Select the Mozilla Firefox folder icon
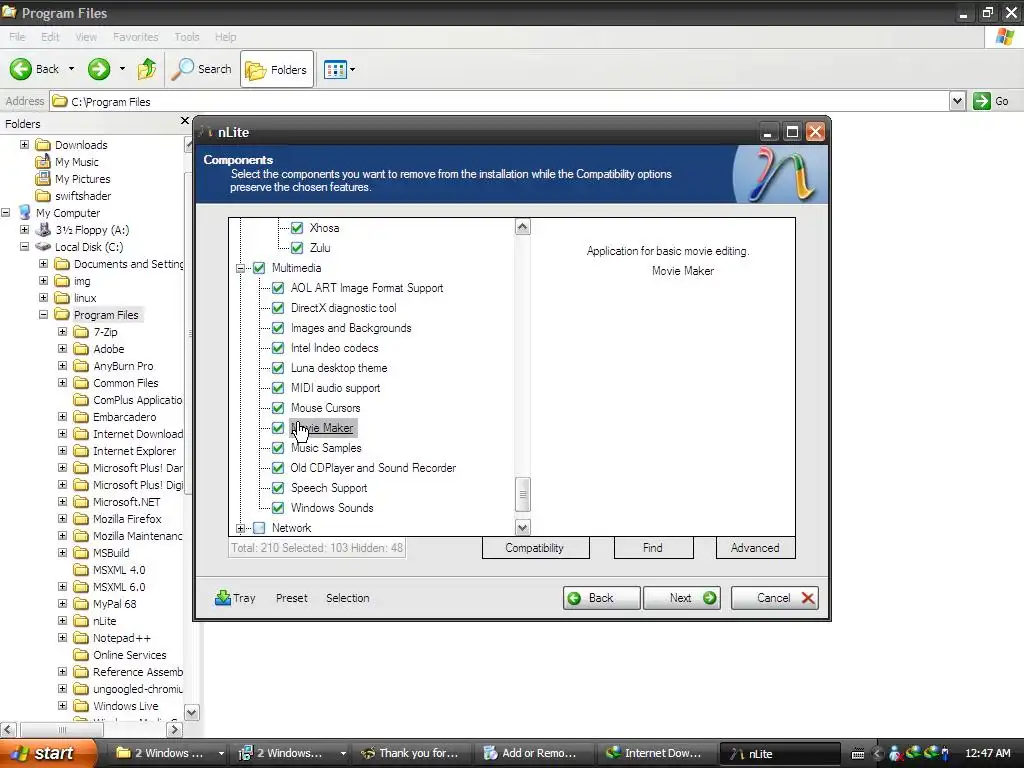 pos(81,519)
